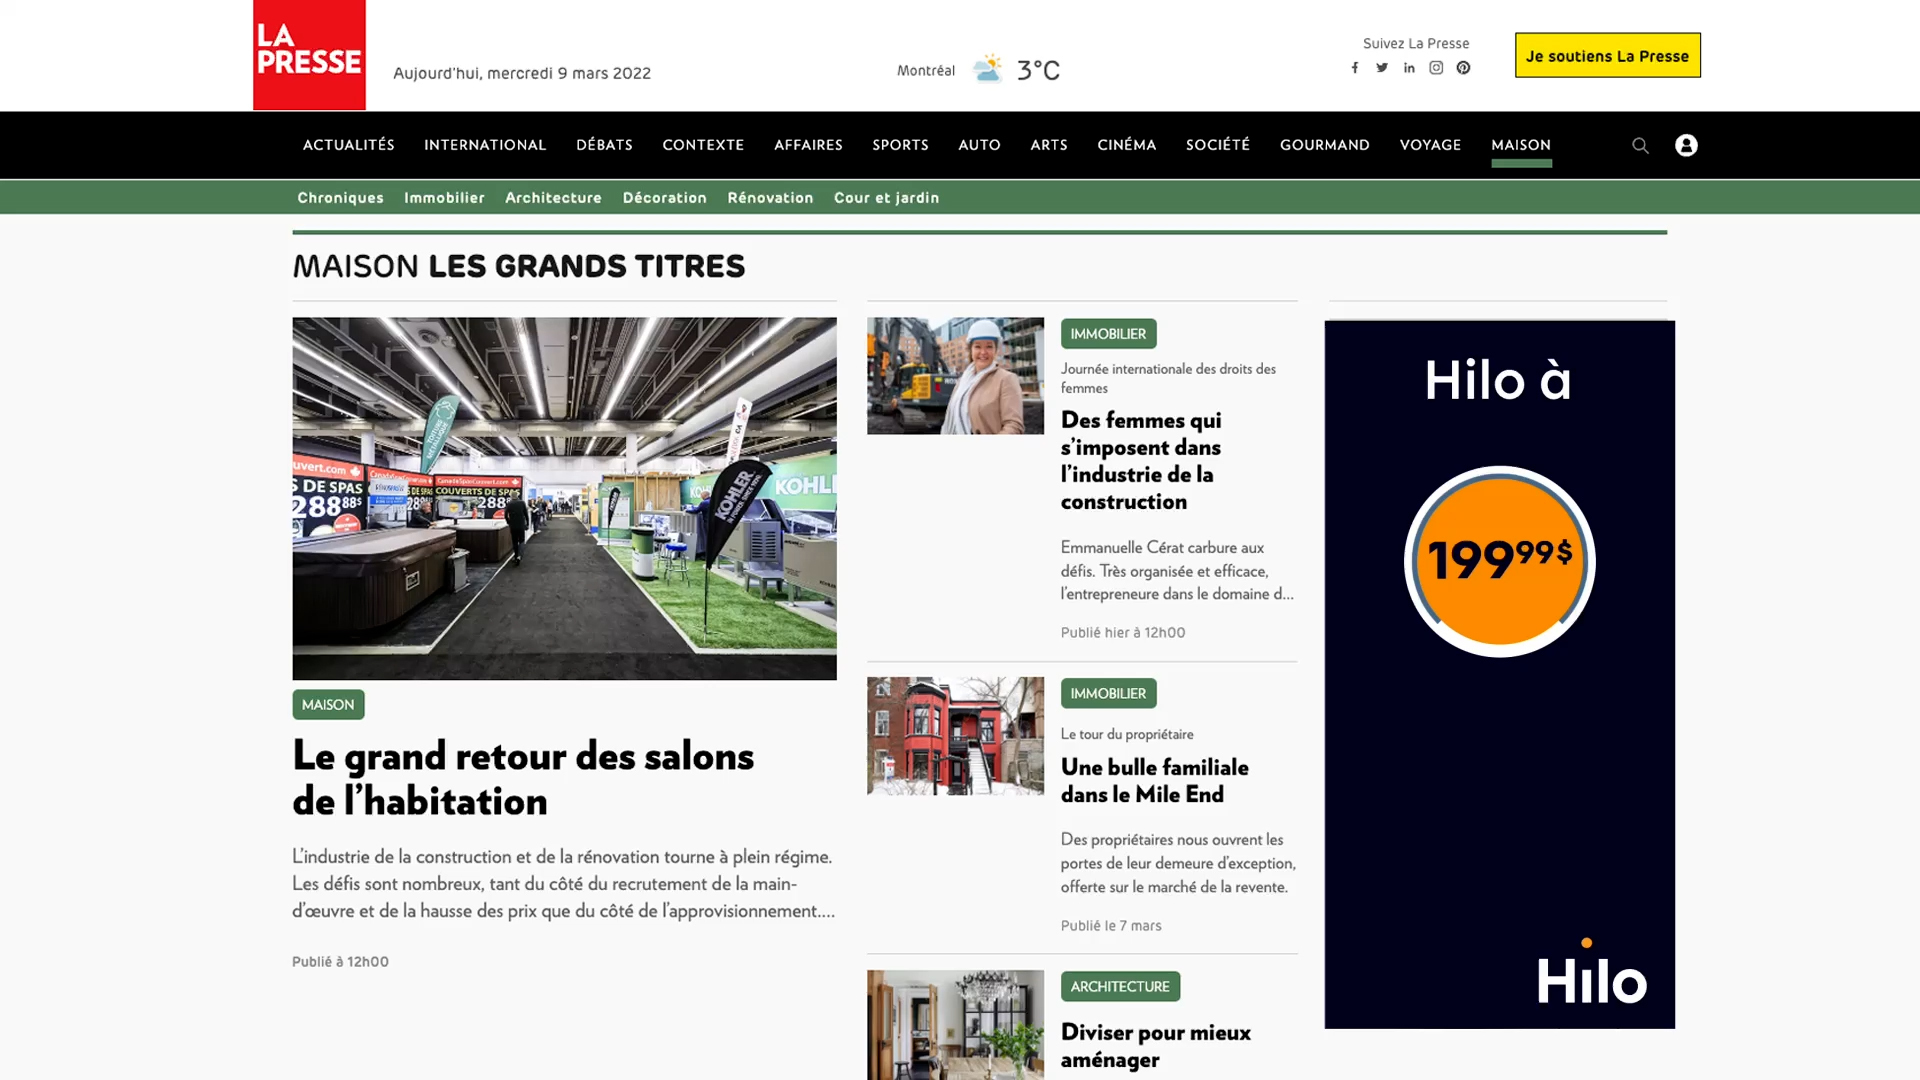The height and width of the screenshot is (1080, 1920).
Task: Read Une bulle familiale dans le Mile End
Action: pyautogui.click(x=1154, y=780)
